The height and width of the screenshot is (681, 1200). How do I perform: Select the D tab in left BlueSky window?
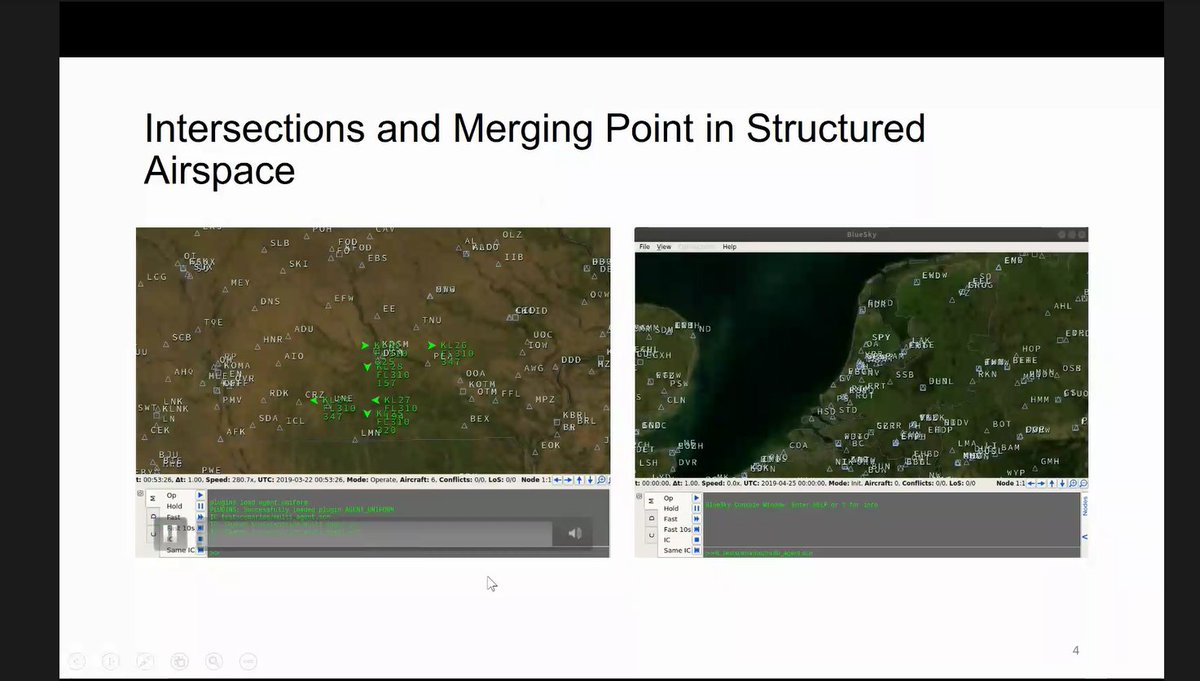click(x=152, y=517)
